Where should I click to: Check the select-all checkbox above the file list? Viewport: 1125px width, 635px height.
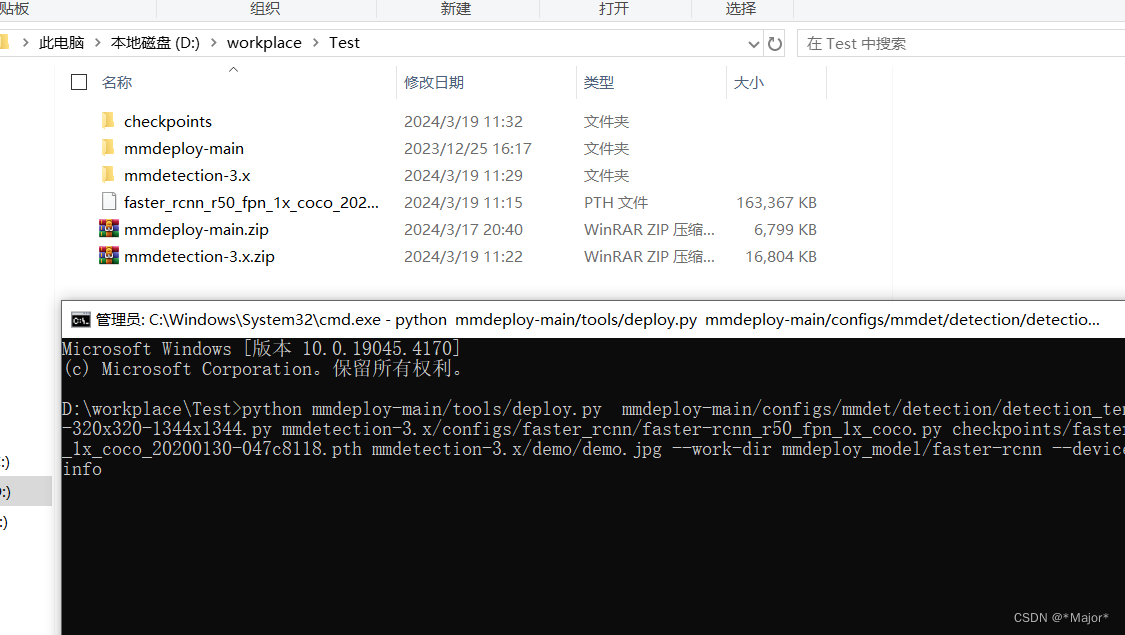point(79,83)
